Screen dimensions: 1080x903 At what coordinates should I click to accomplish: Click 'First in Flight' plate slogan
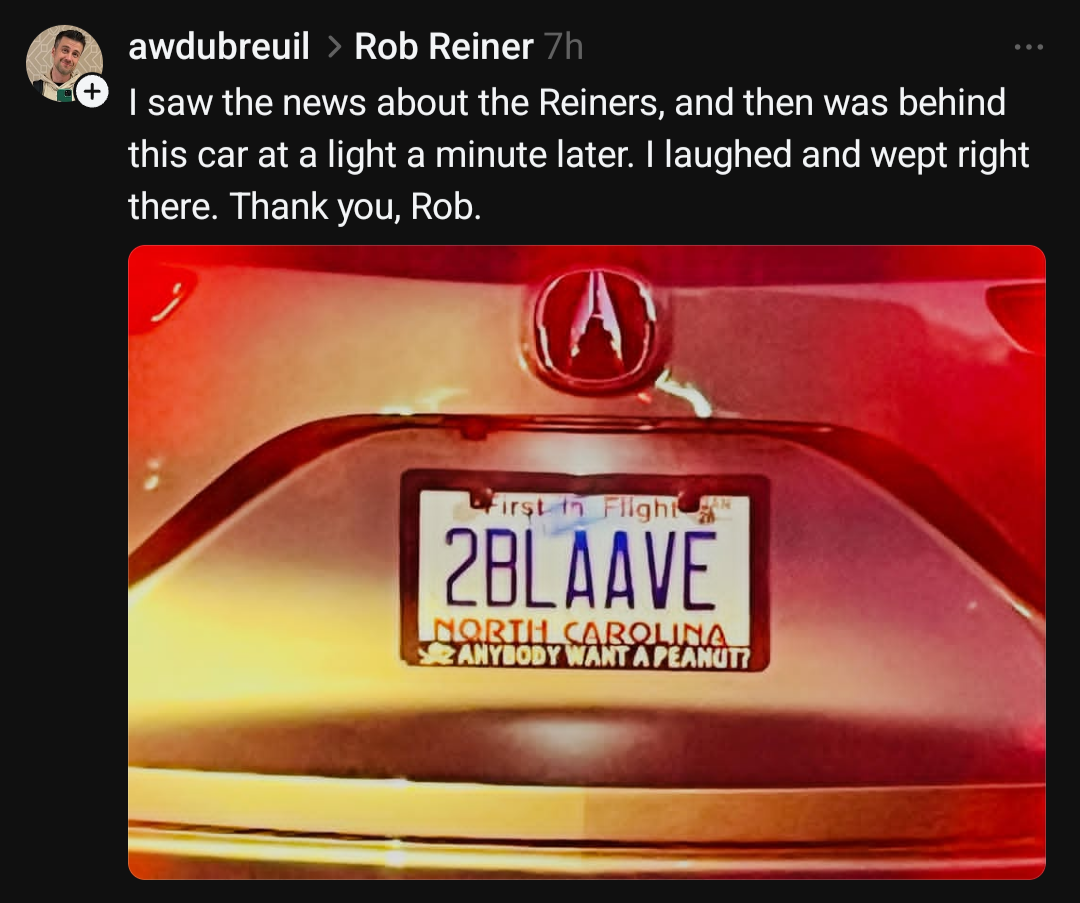tap(579, 508)
